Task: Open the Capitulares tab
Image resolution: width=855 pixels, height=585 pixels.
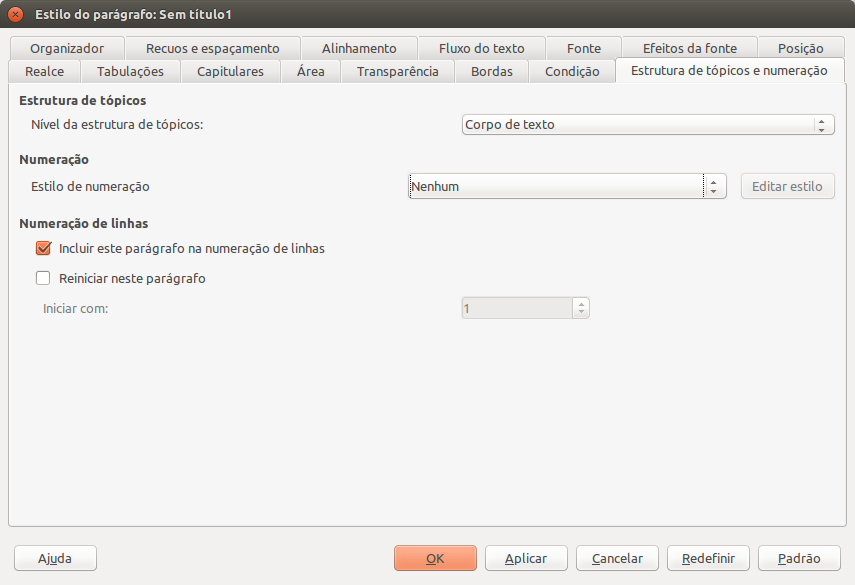Action: tap(230, 71)
